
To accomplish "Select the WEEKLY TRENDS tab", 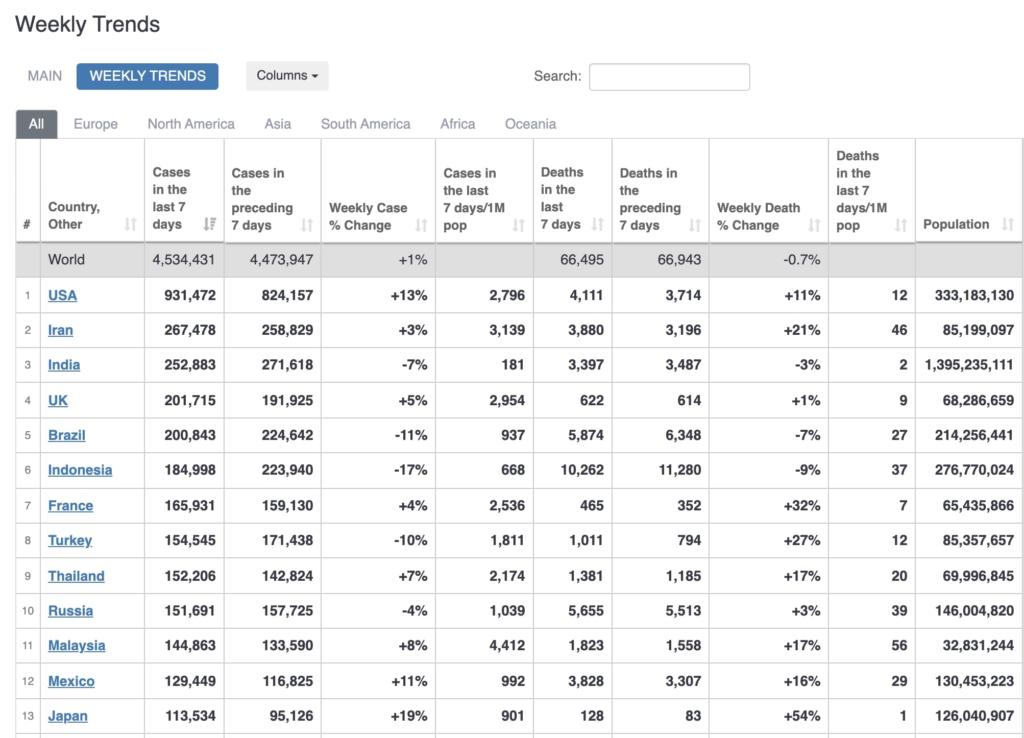I will (147, 76).
